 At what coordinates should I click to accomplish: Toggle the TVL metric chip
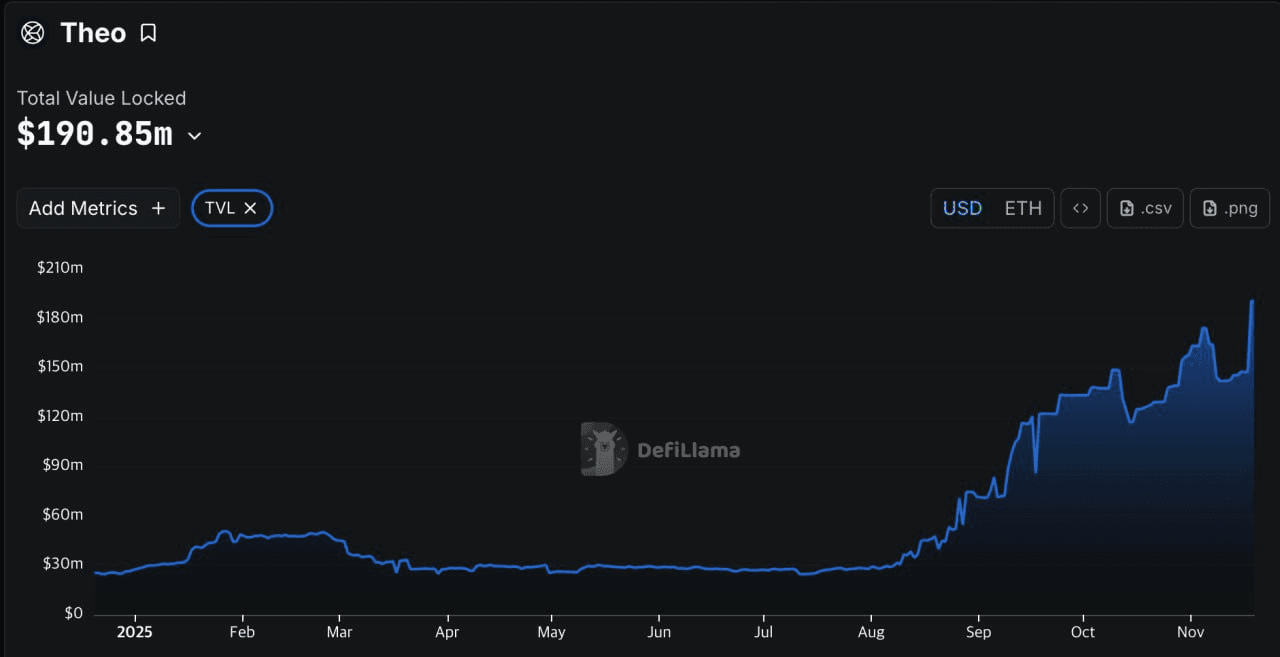tap(220, 208)
